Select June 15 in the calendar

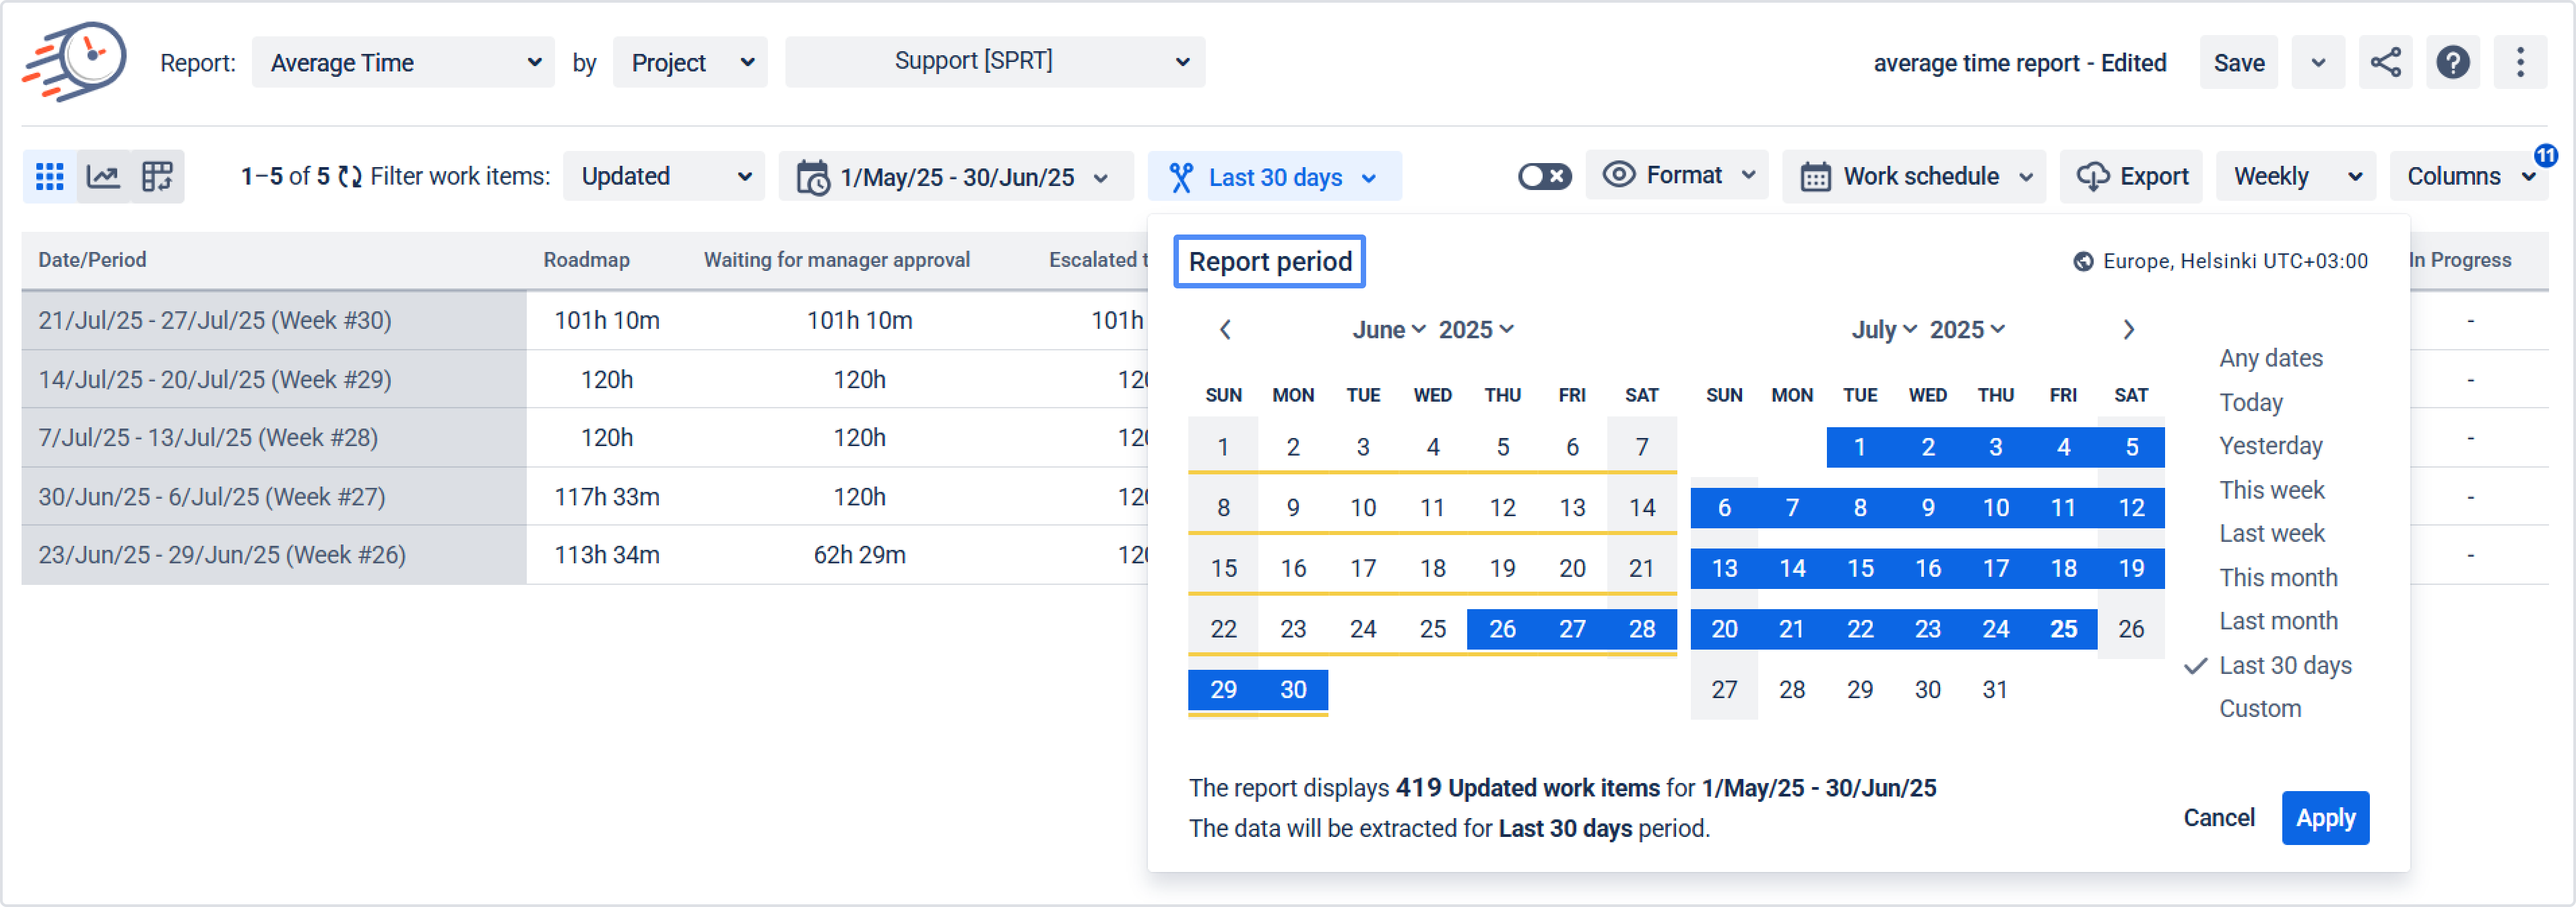click(x=1223, y=569)
